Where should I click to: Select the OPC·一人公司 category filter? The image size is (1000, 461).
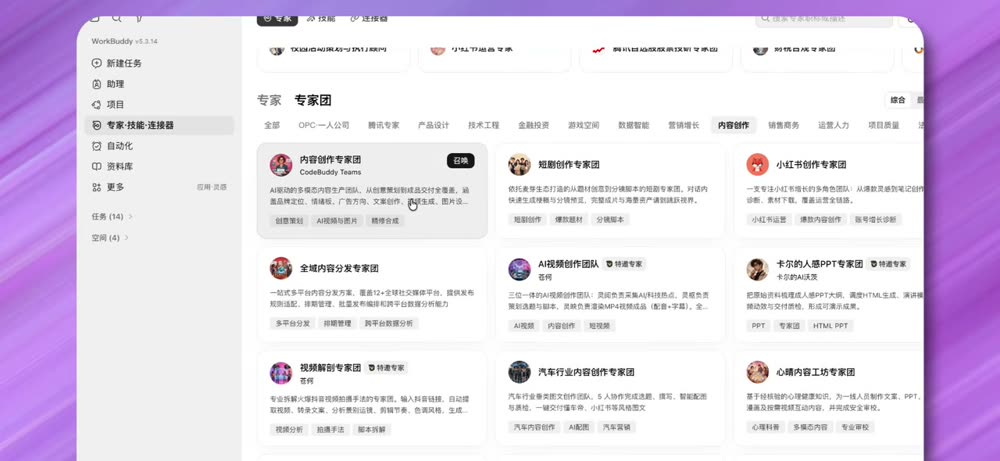click(x=324, y=126)
